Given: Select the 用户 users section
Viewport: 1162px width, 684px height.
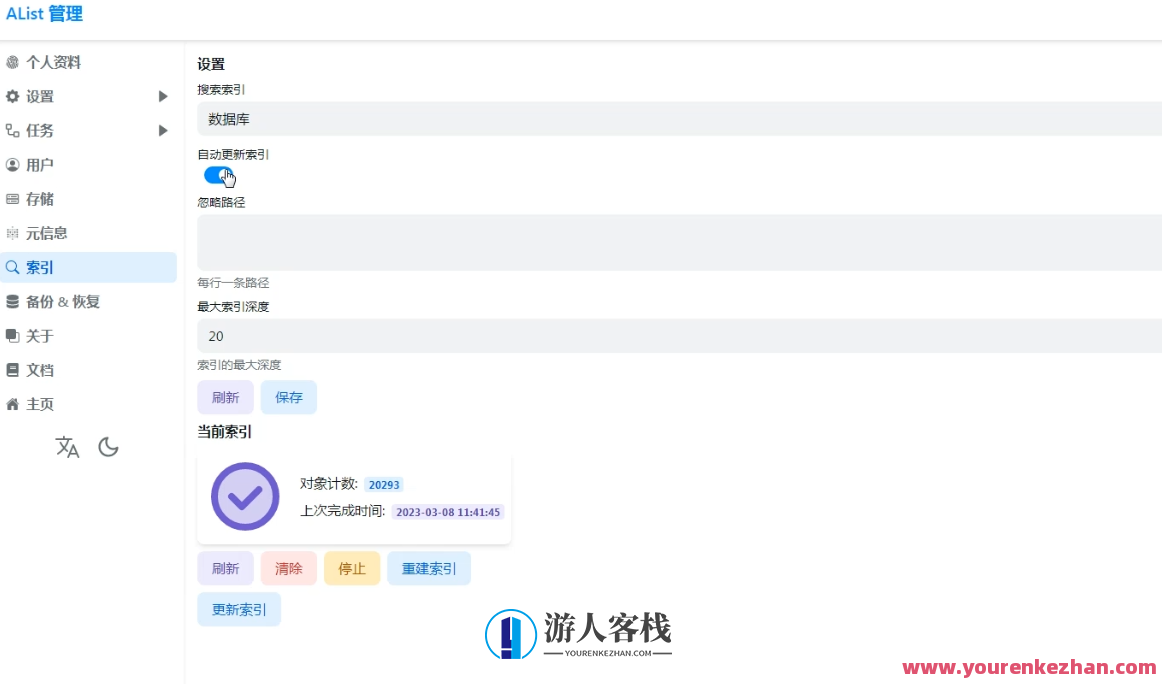Looking at the screenshot, I should pos(42,164).
